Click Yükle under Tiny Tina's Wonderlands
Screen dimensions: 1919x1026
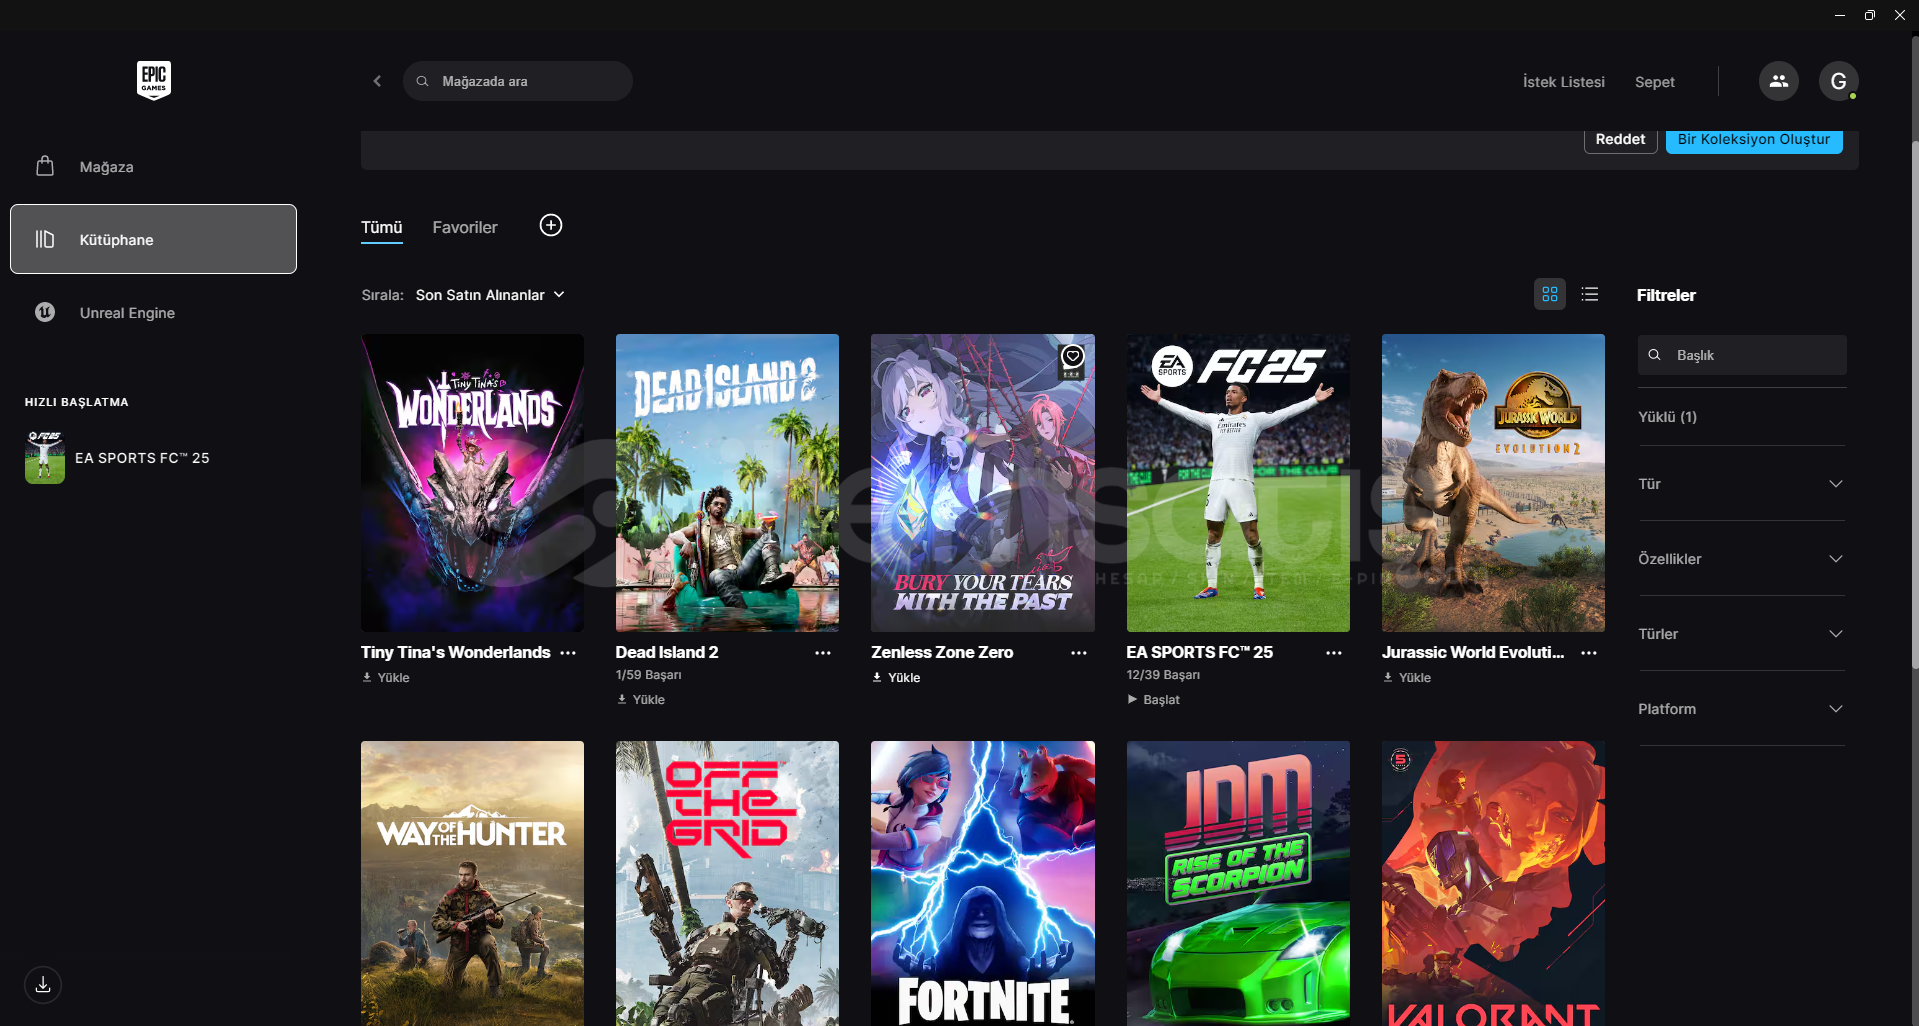[x=386, y=678]
